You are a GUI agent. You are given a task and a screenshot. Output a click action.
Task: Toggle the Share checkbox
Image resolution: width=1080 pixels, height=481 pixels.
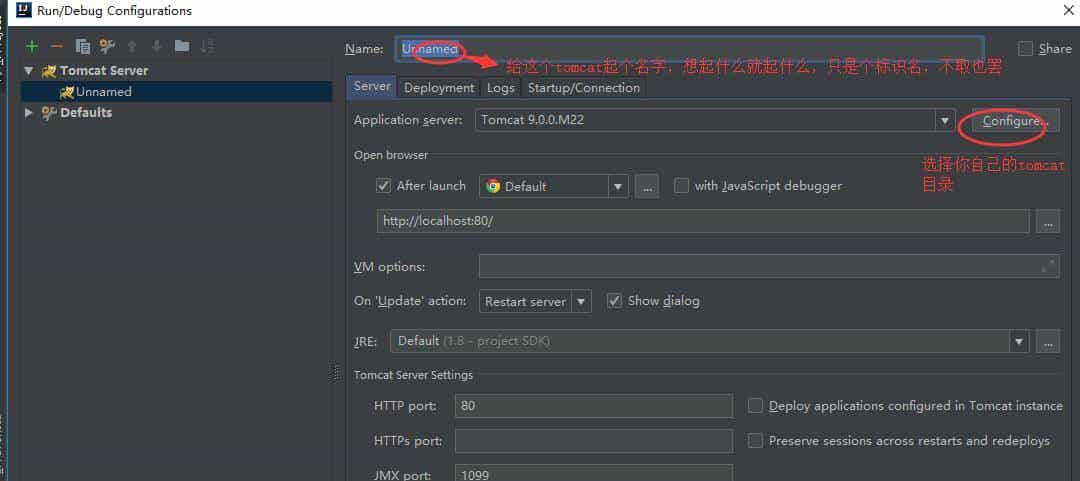(1026, 49)
